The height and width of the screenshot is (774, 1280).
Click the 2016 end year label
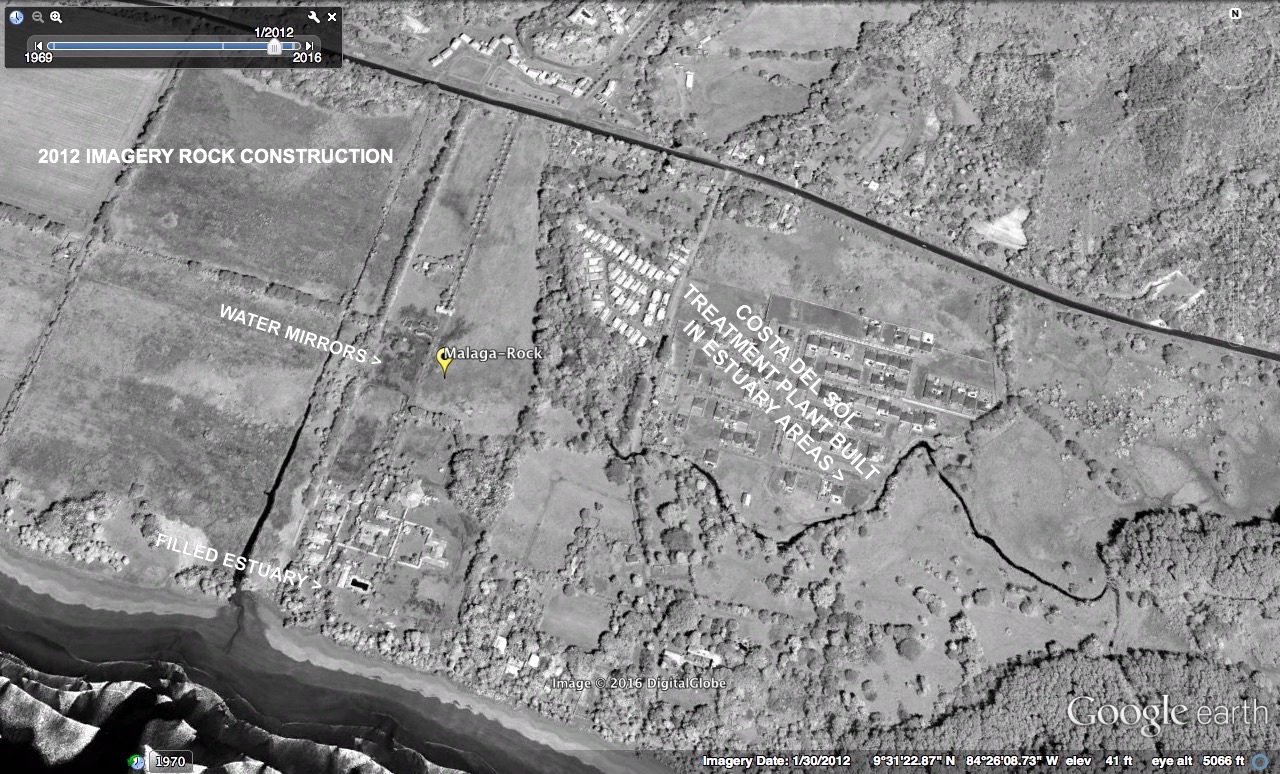tap(306, 59)
